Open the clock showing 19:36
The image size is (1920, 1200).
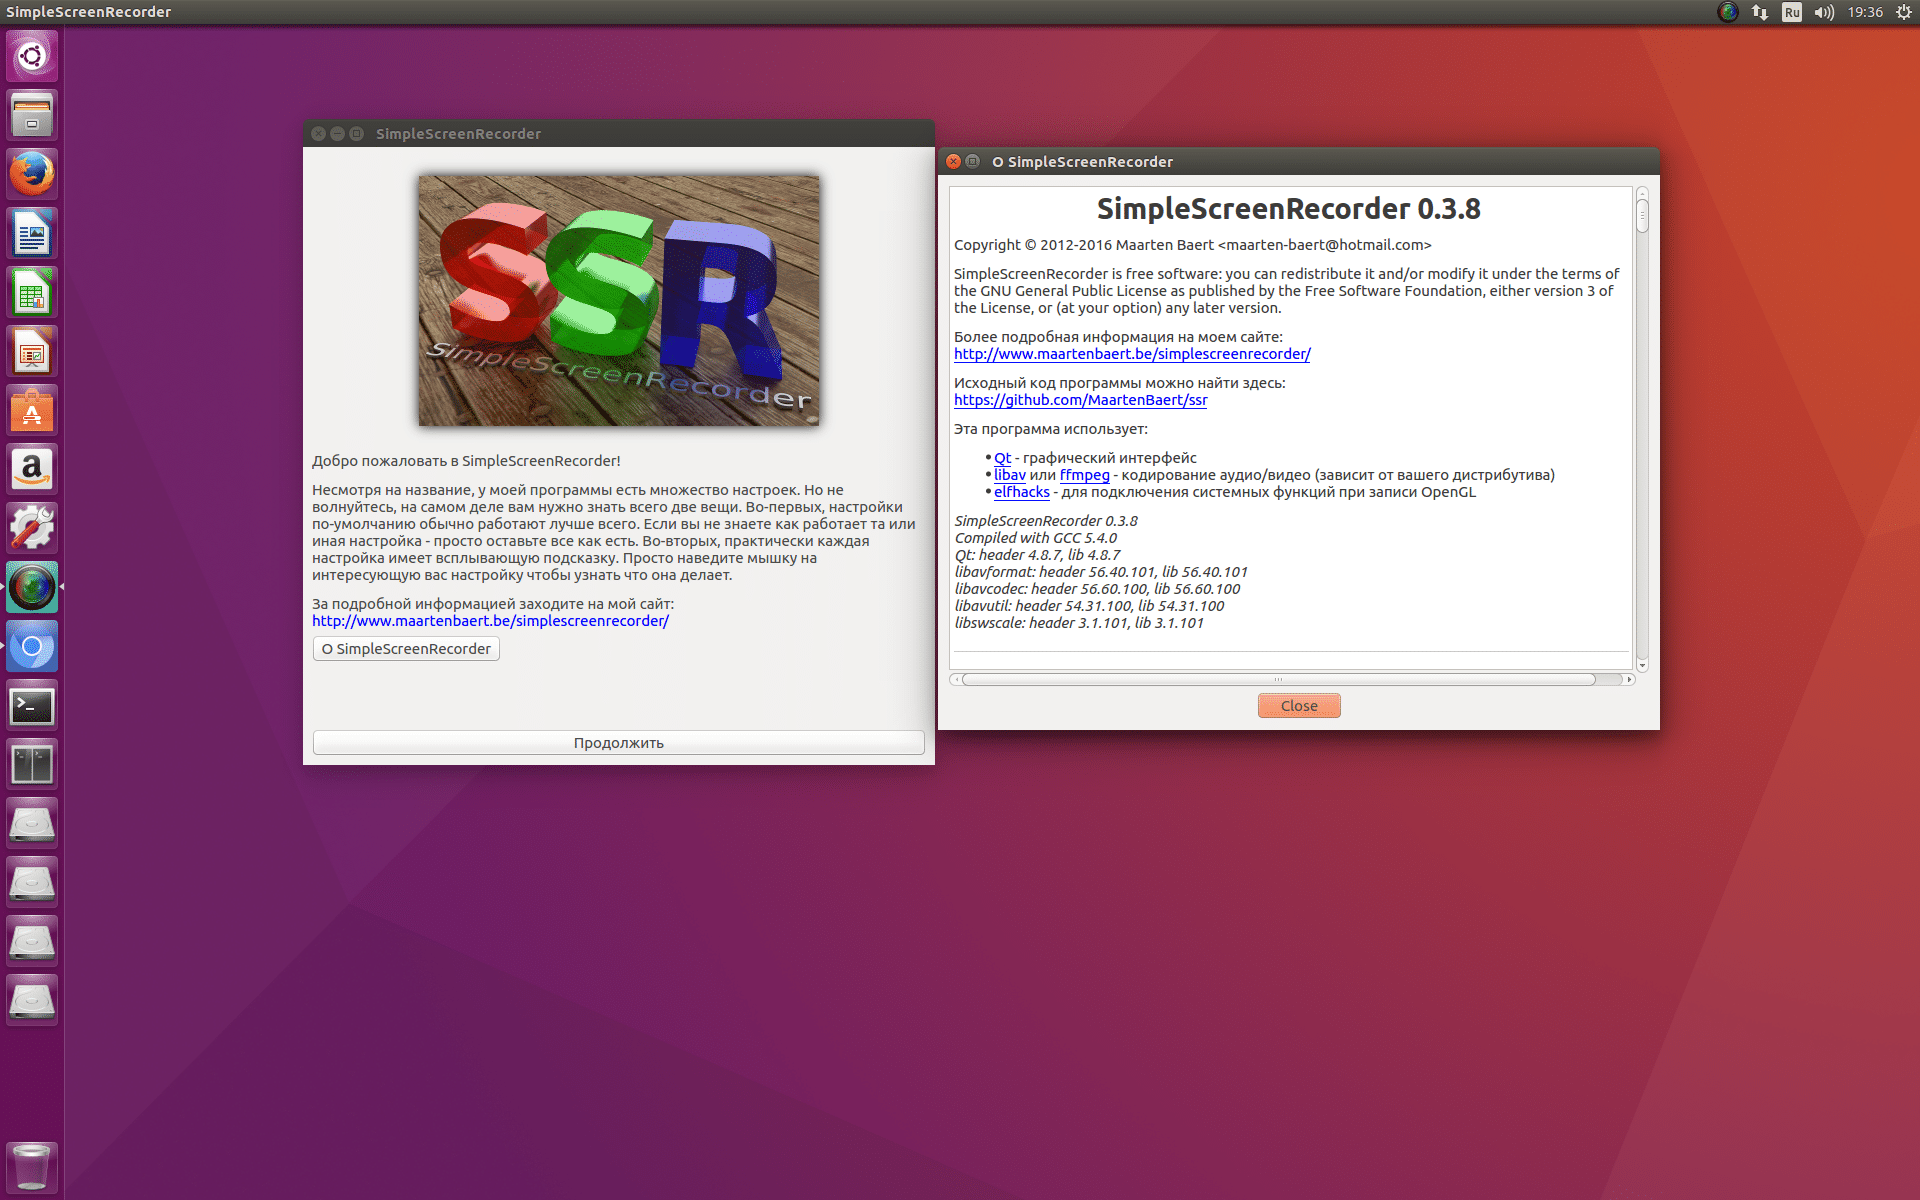pyautogui.click(x=1865, y=12)
